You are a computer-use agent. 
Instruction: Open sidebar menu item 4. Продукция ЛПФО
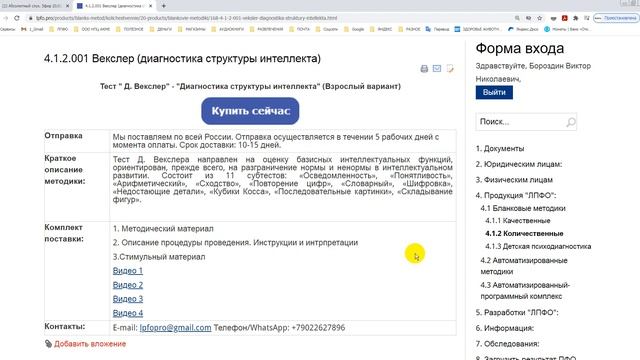516,196
